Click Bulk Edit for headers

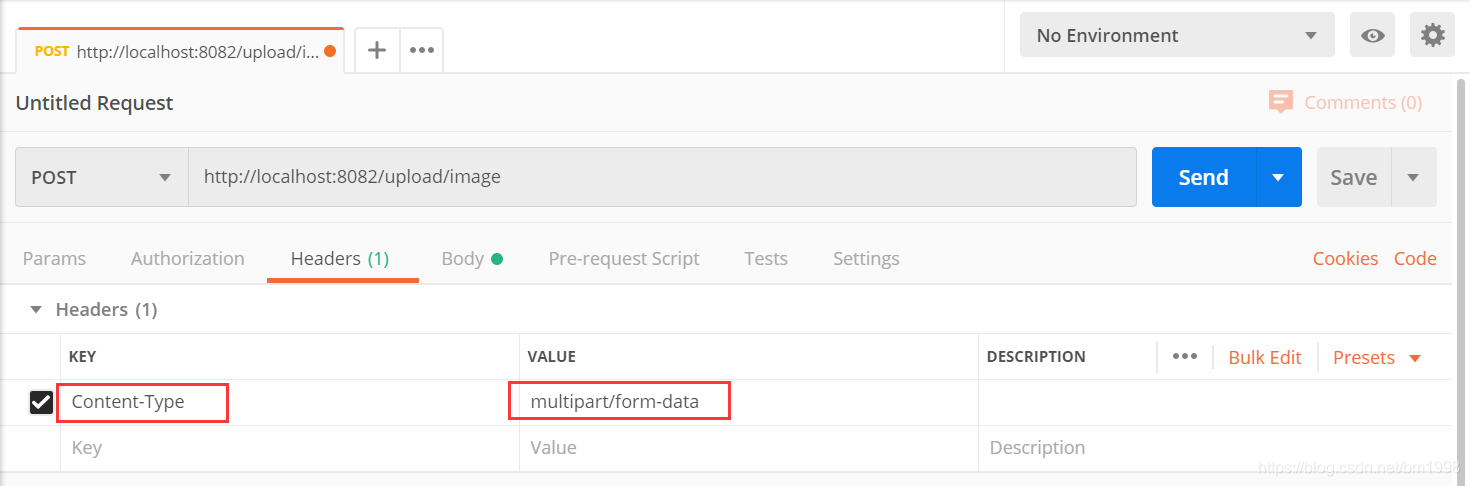[x=1265, y=357]
